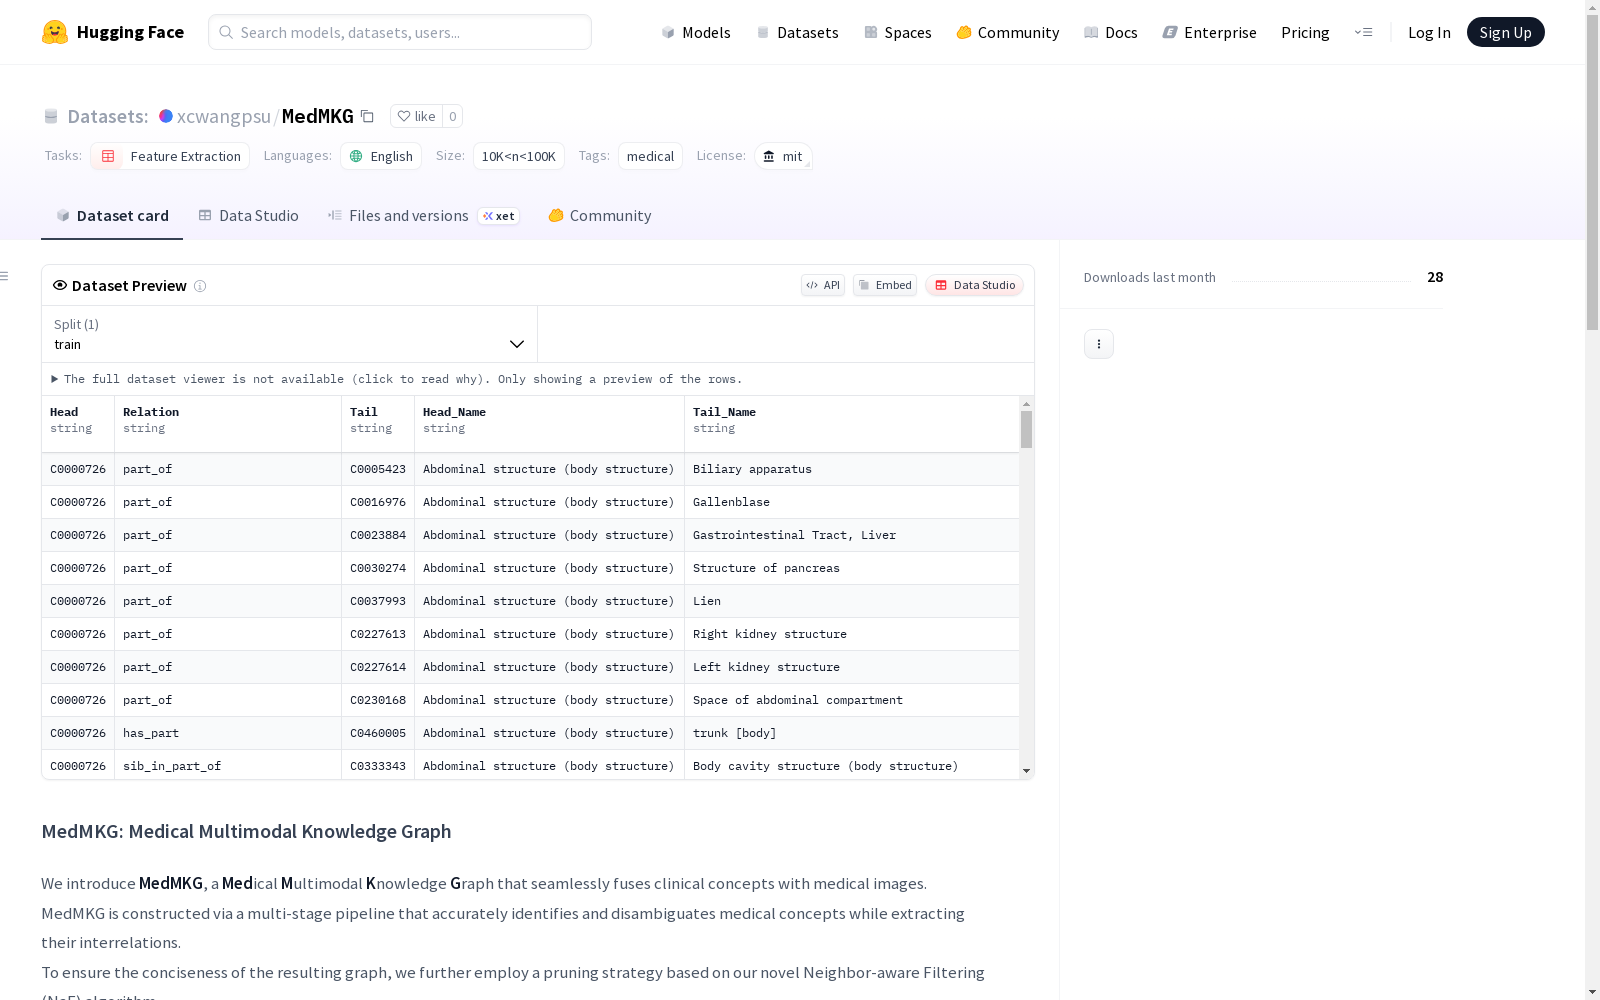Click the Hugging Face logo icon

pos(55,32)
